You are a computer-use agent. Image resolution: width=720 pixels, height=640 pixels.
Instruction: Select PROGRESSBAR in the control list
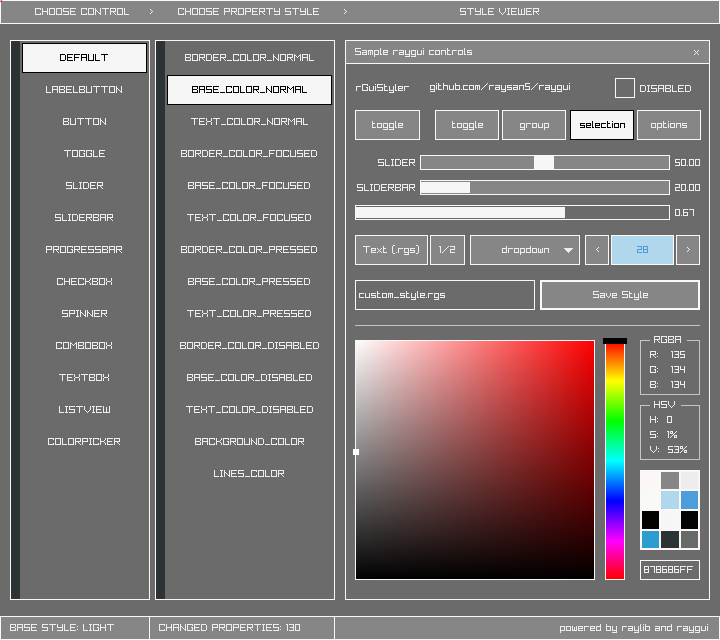(84, 249)
